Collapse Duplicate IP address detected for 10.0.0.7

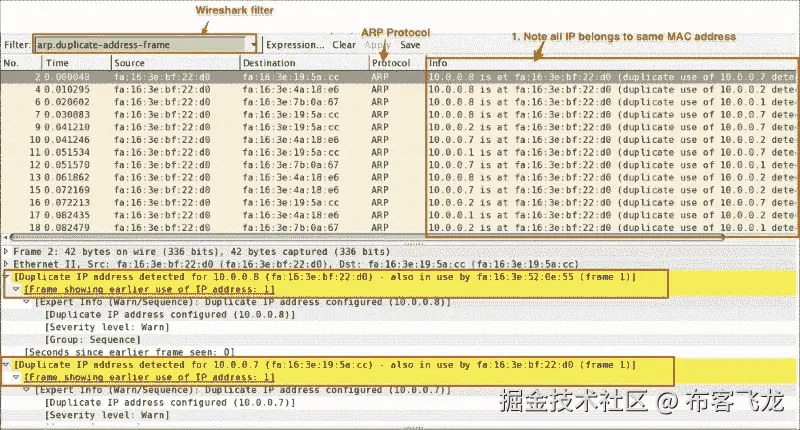tap(6, 365)
